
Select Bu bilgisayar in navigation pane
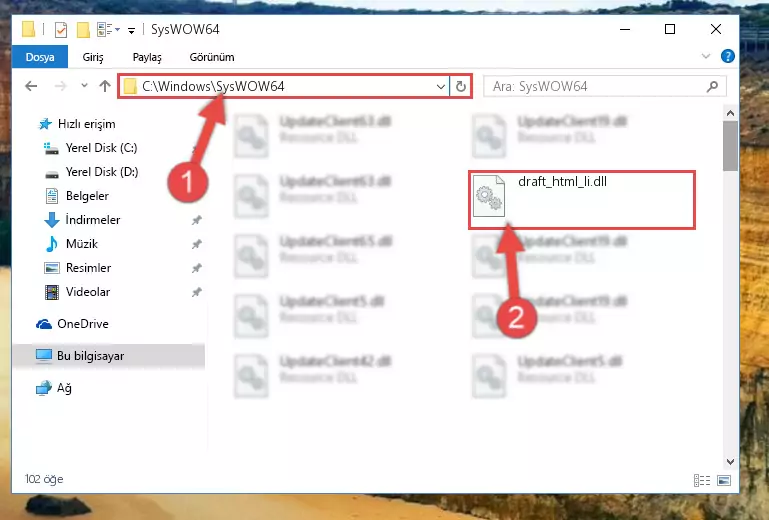(90, 356)
